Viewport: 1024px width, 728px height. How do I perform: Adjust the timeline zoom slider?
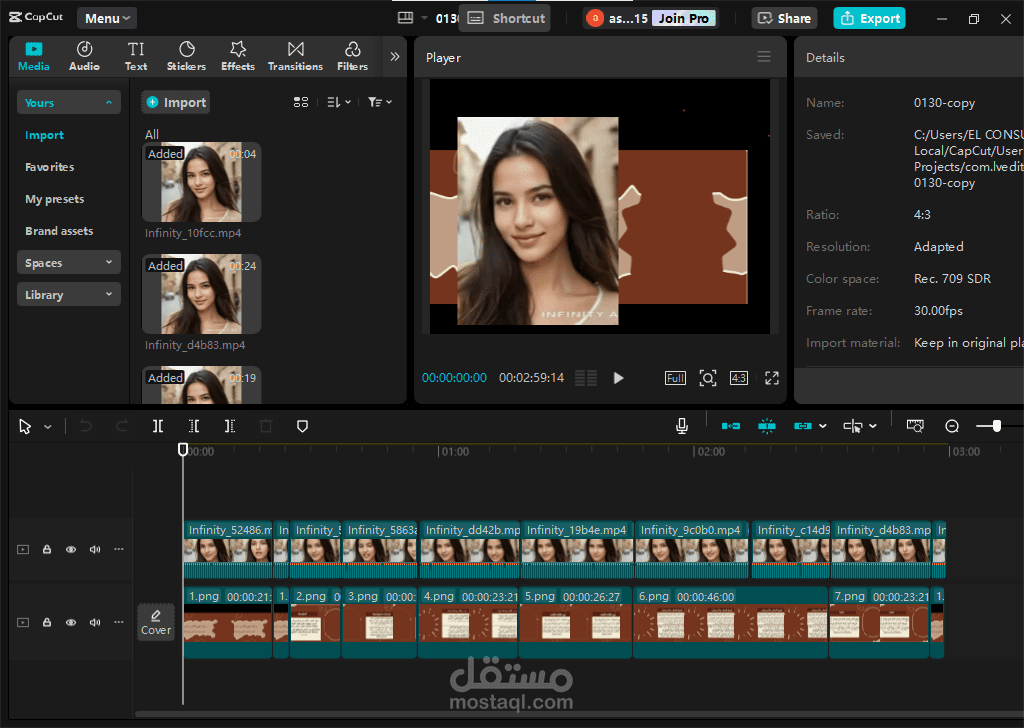pyautogui.click(x=996, y=426)
